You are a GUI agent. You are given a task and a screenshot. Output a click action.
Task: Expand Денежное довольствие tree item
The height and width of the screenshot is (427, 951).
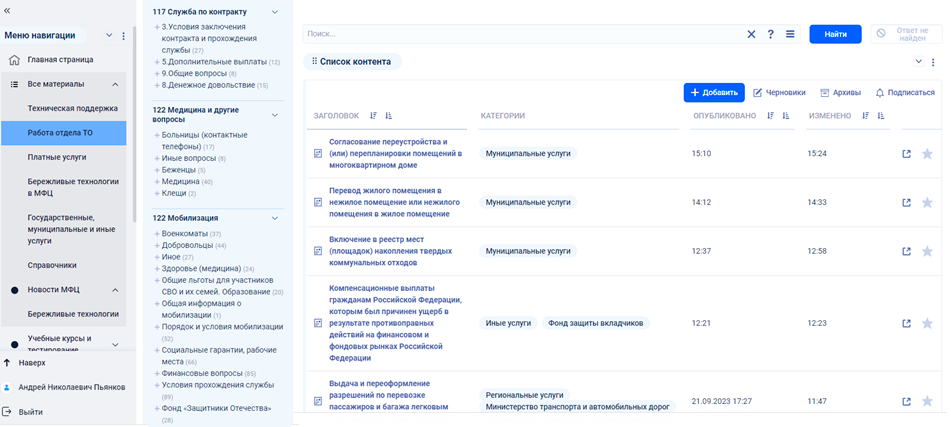point(157,86)
